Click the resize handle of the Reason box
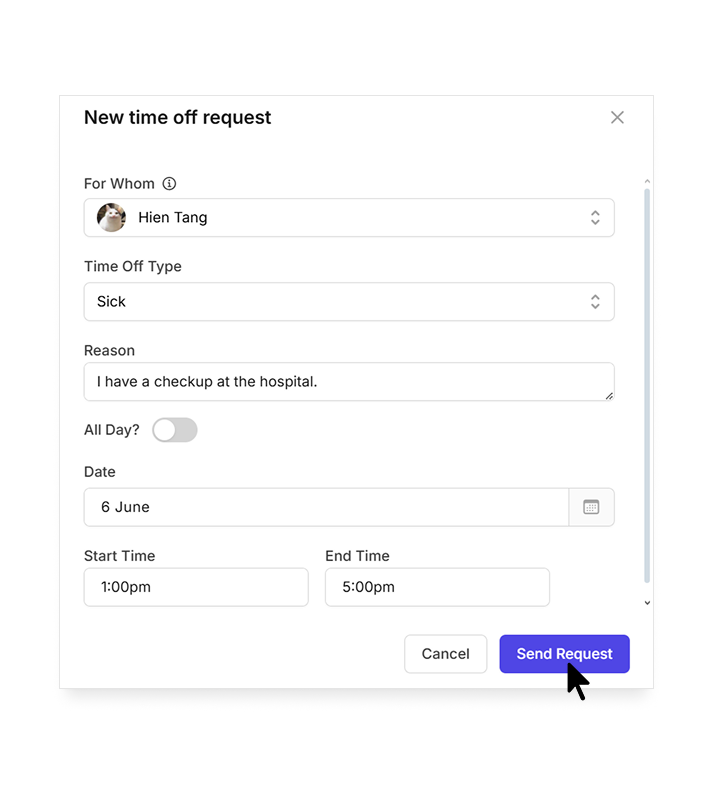Viewport: 714px width, 800px height. 609,396
